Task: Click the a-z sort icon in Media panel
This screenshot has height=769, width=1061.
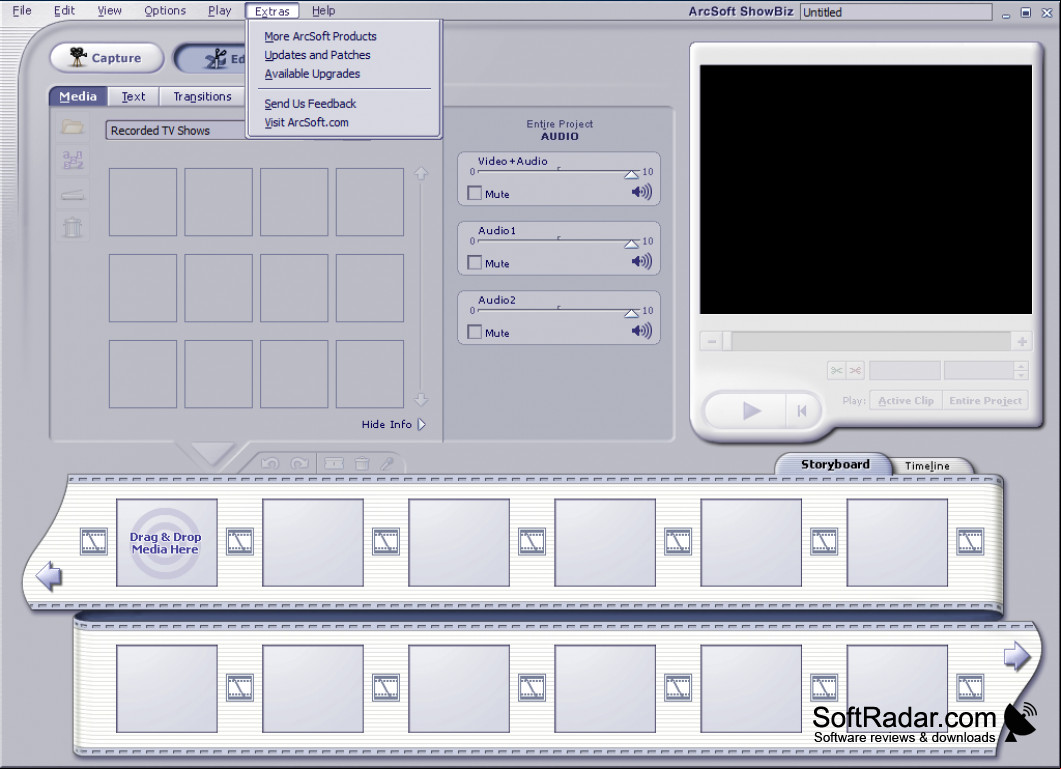Action: [72, 160]
